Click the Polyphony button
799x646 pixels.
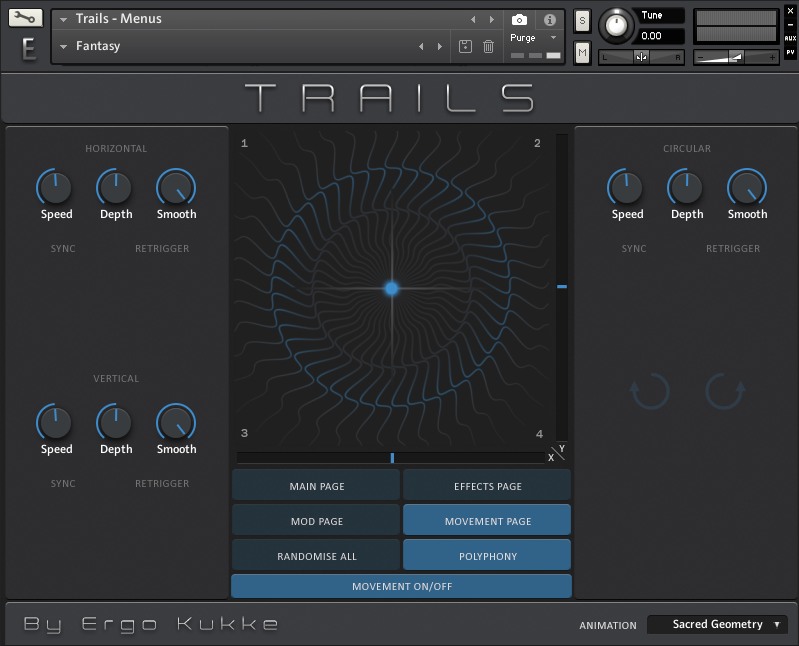487,555
